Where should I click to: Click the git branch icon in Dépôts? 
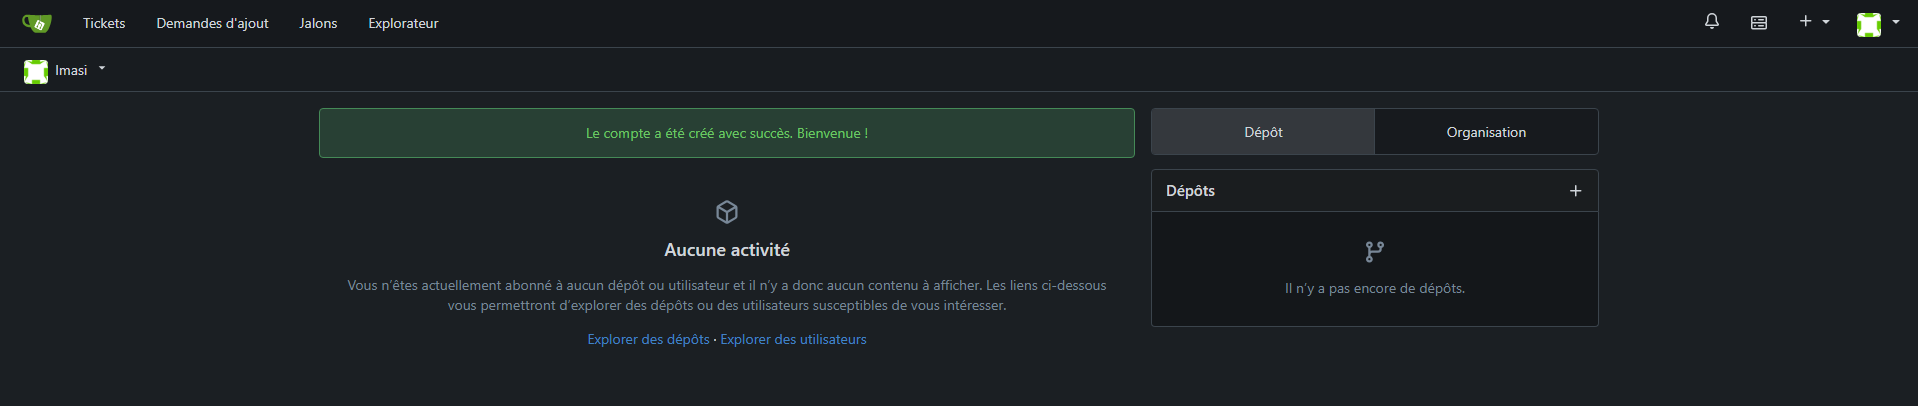(1375, 252)
